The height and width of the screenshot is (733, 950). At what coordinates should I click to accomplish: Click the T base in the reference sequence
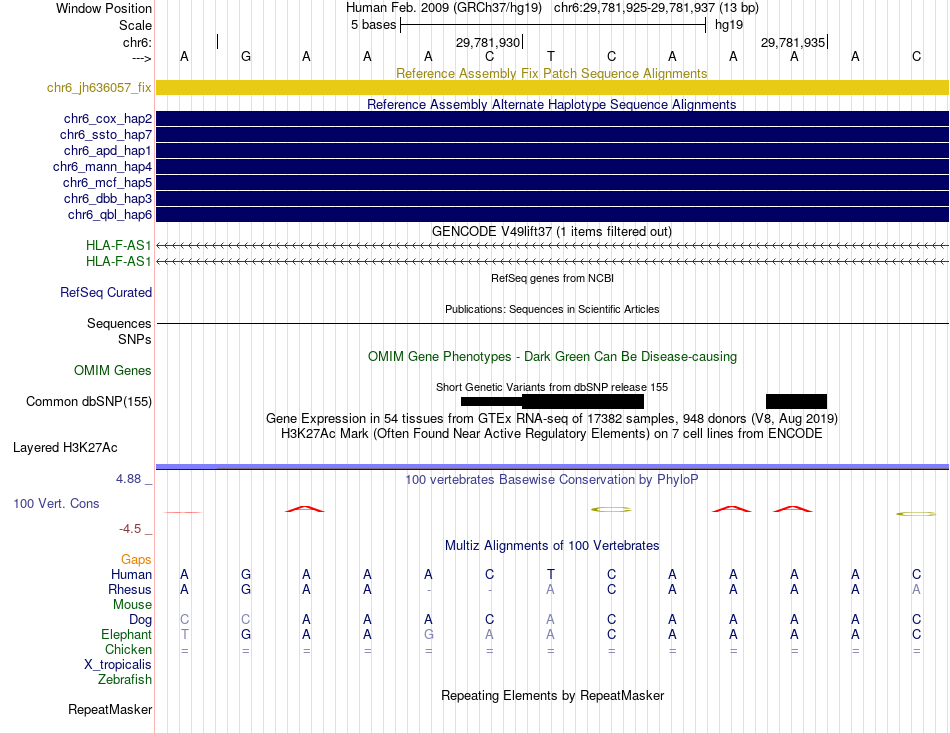pyautogui.click(x=551, y=56)
